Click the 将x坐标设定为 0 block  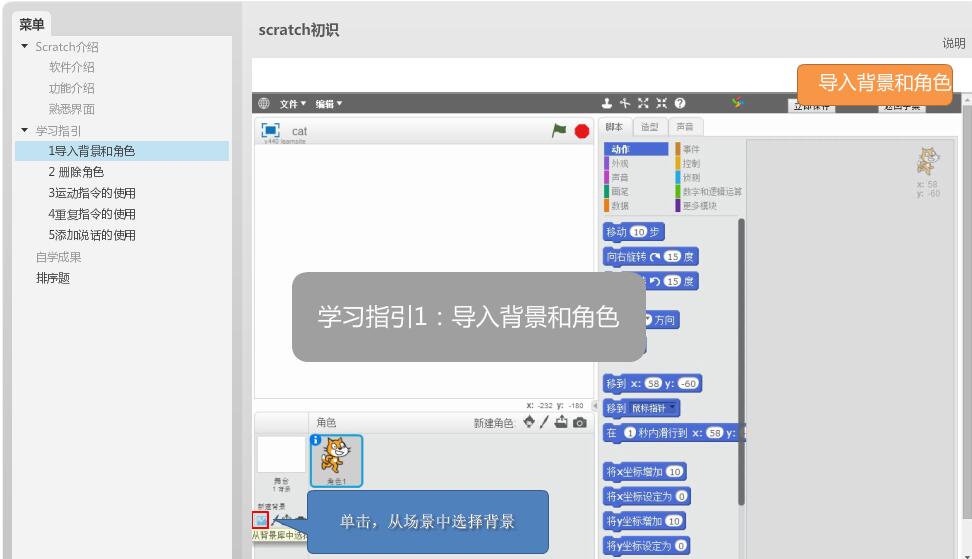click(647, 496)
